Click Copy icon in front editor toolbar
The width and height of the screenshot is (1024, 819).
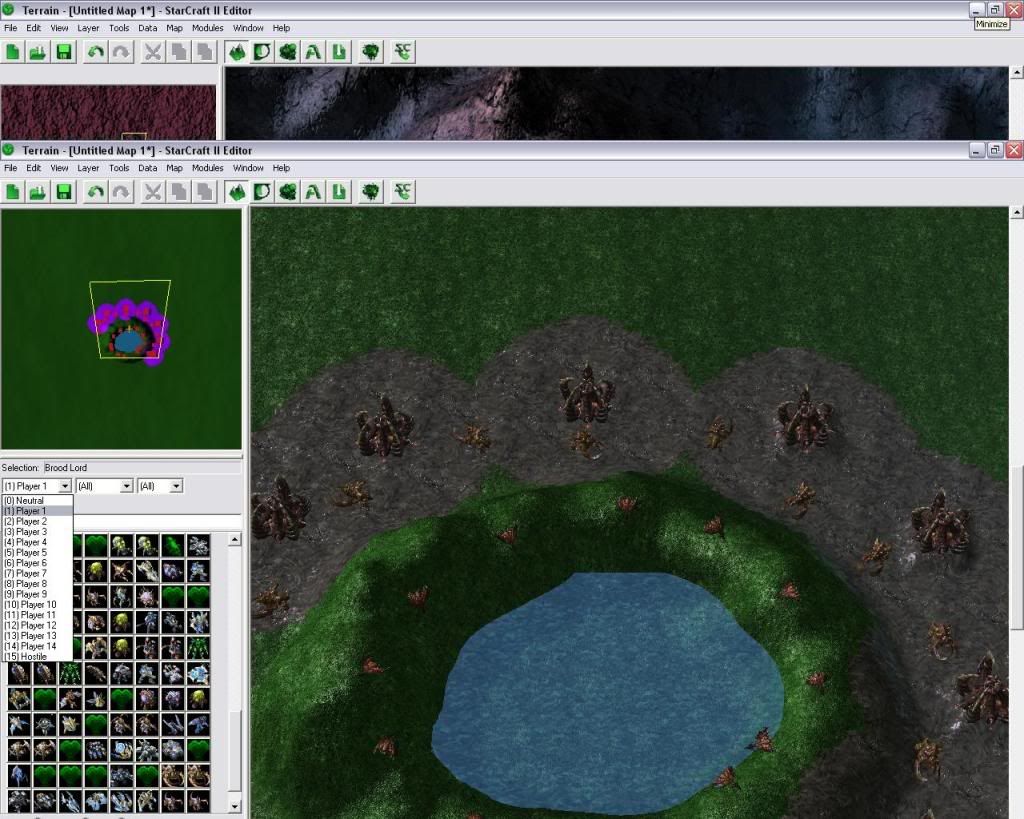179,192
